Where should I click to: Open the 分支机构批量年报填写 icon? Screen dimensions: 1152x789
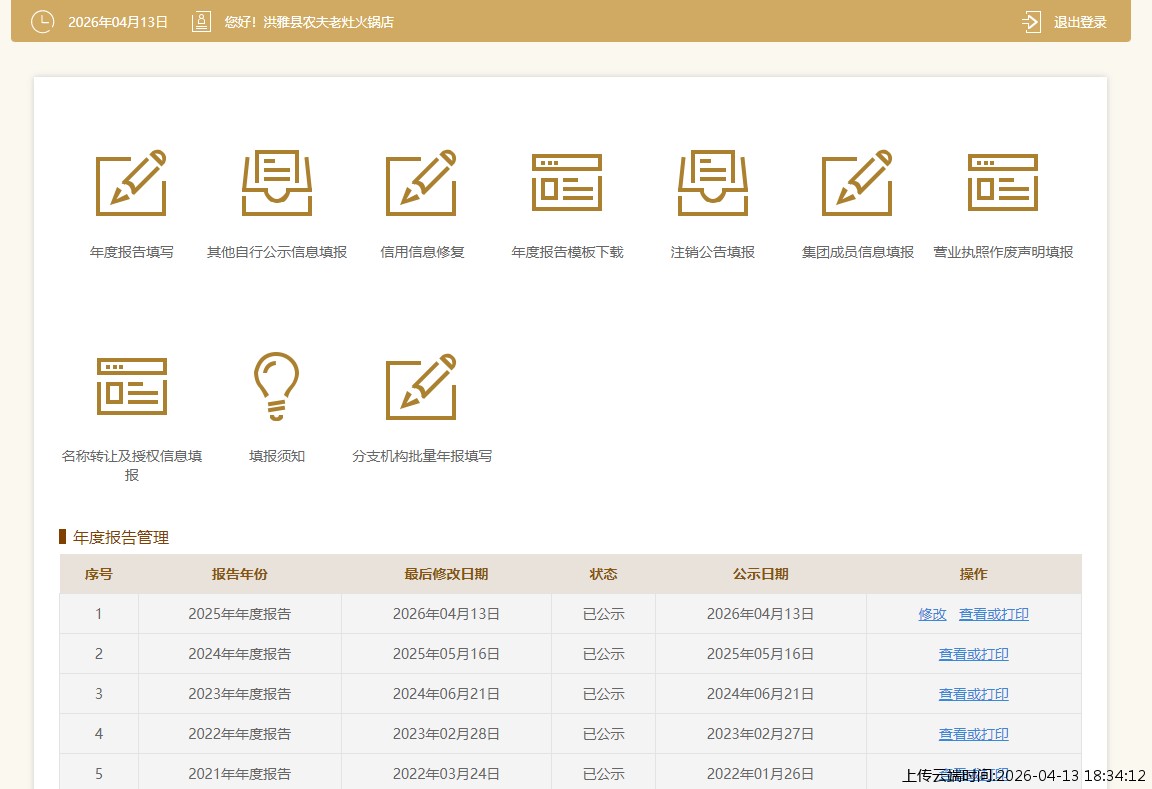click(422, 386)
